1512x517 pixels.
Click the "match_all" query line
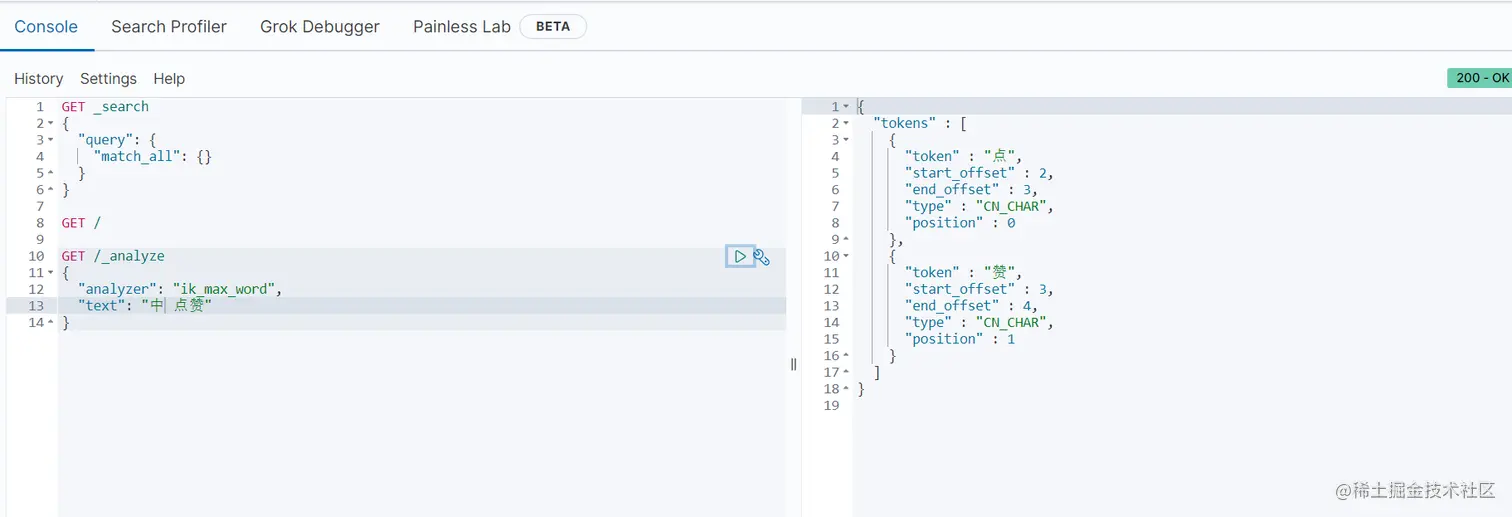click(153, 157)
